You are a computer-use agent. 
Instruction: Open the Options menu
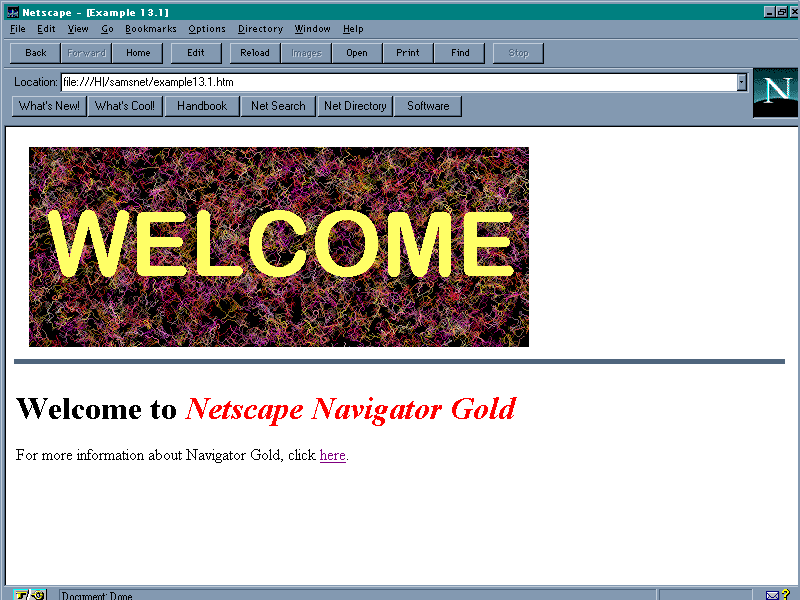[x=207, y=29]
